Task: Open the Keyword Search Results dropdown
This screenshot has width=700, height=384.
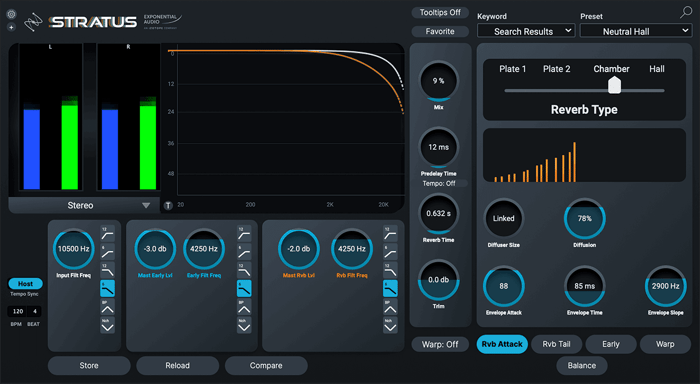Action: tap(526, 31)
